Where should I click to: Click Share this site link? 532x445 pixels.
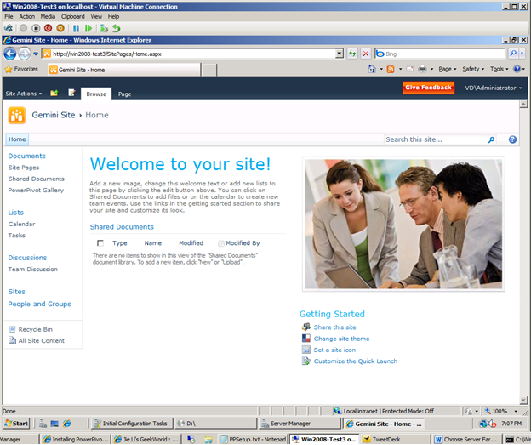point(335,327)
